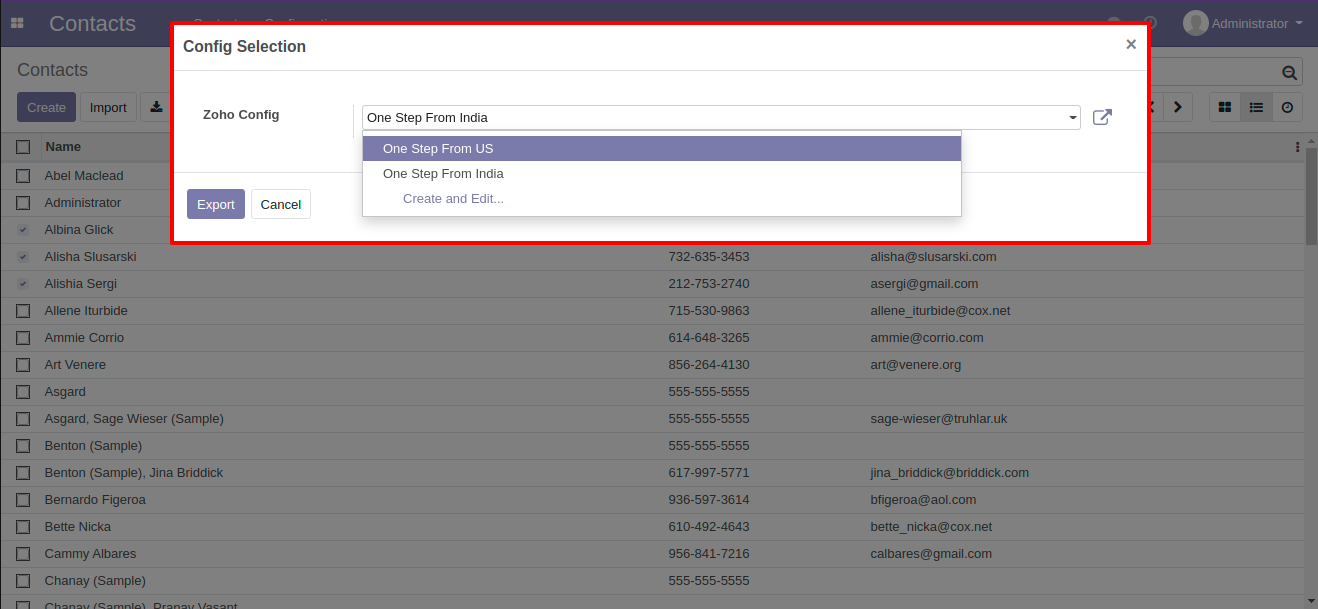The image size is (1318, 609).
Task: Check the Art Venere row checkbox
Action: pos(23,365)
